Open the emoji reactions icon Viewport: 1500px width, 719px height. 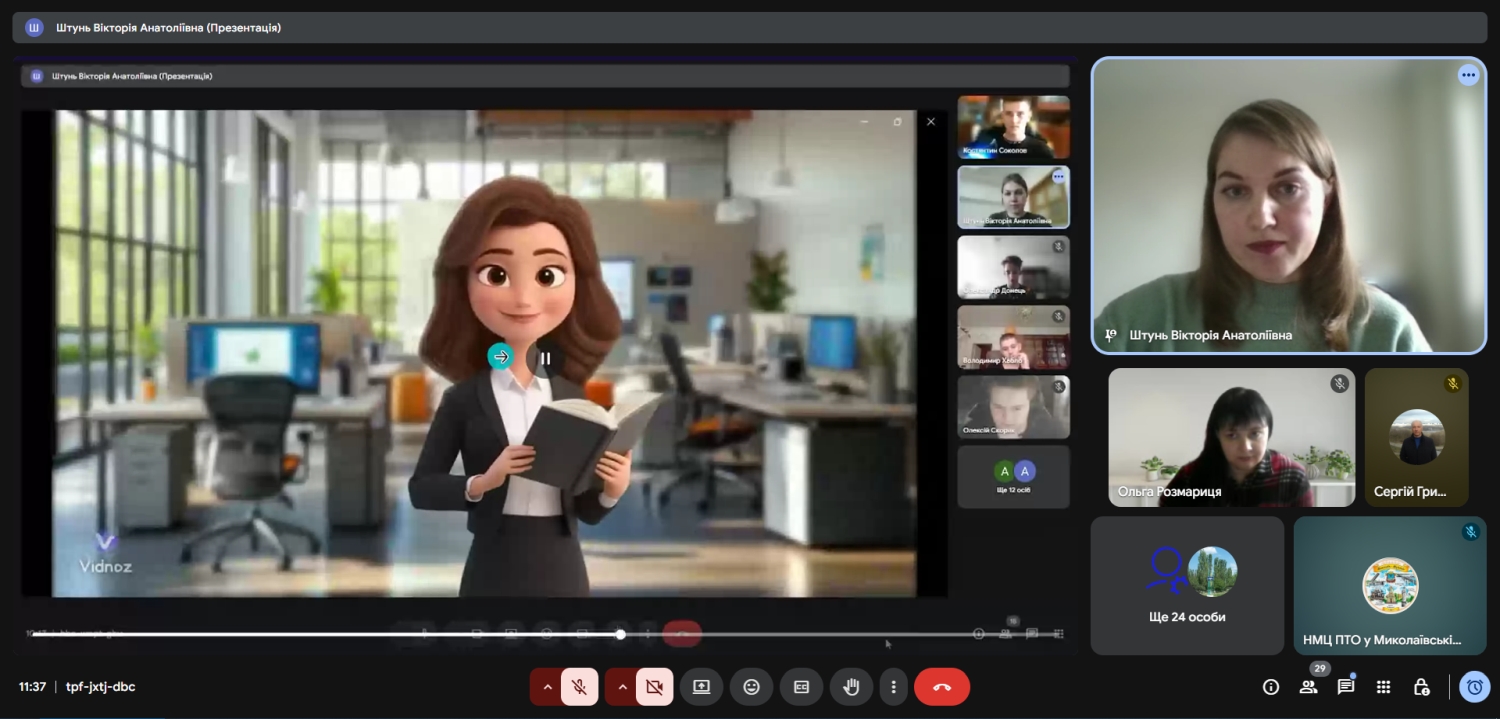tap(751, 687)
